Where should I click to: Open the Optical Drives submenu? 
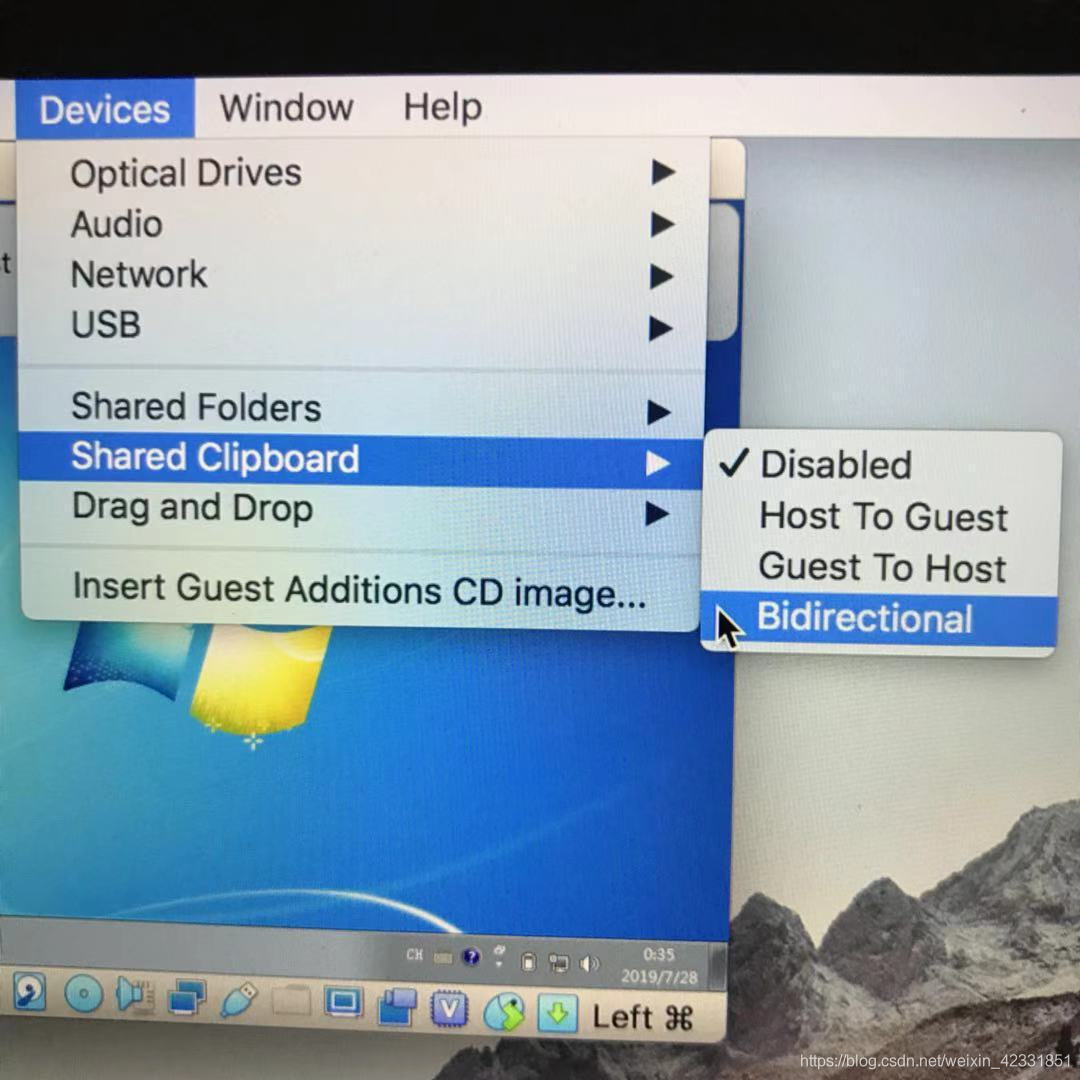point(363,172)
